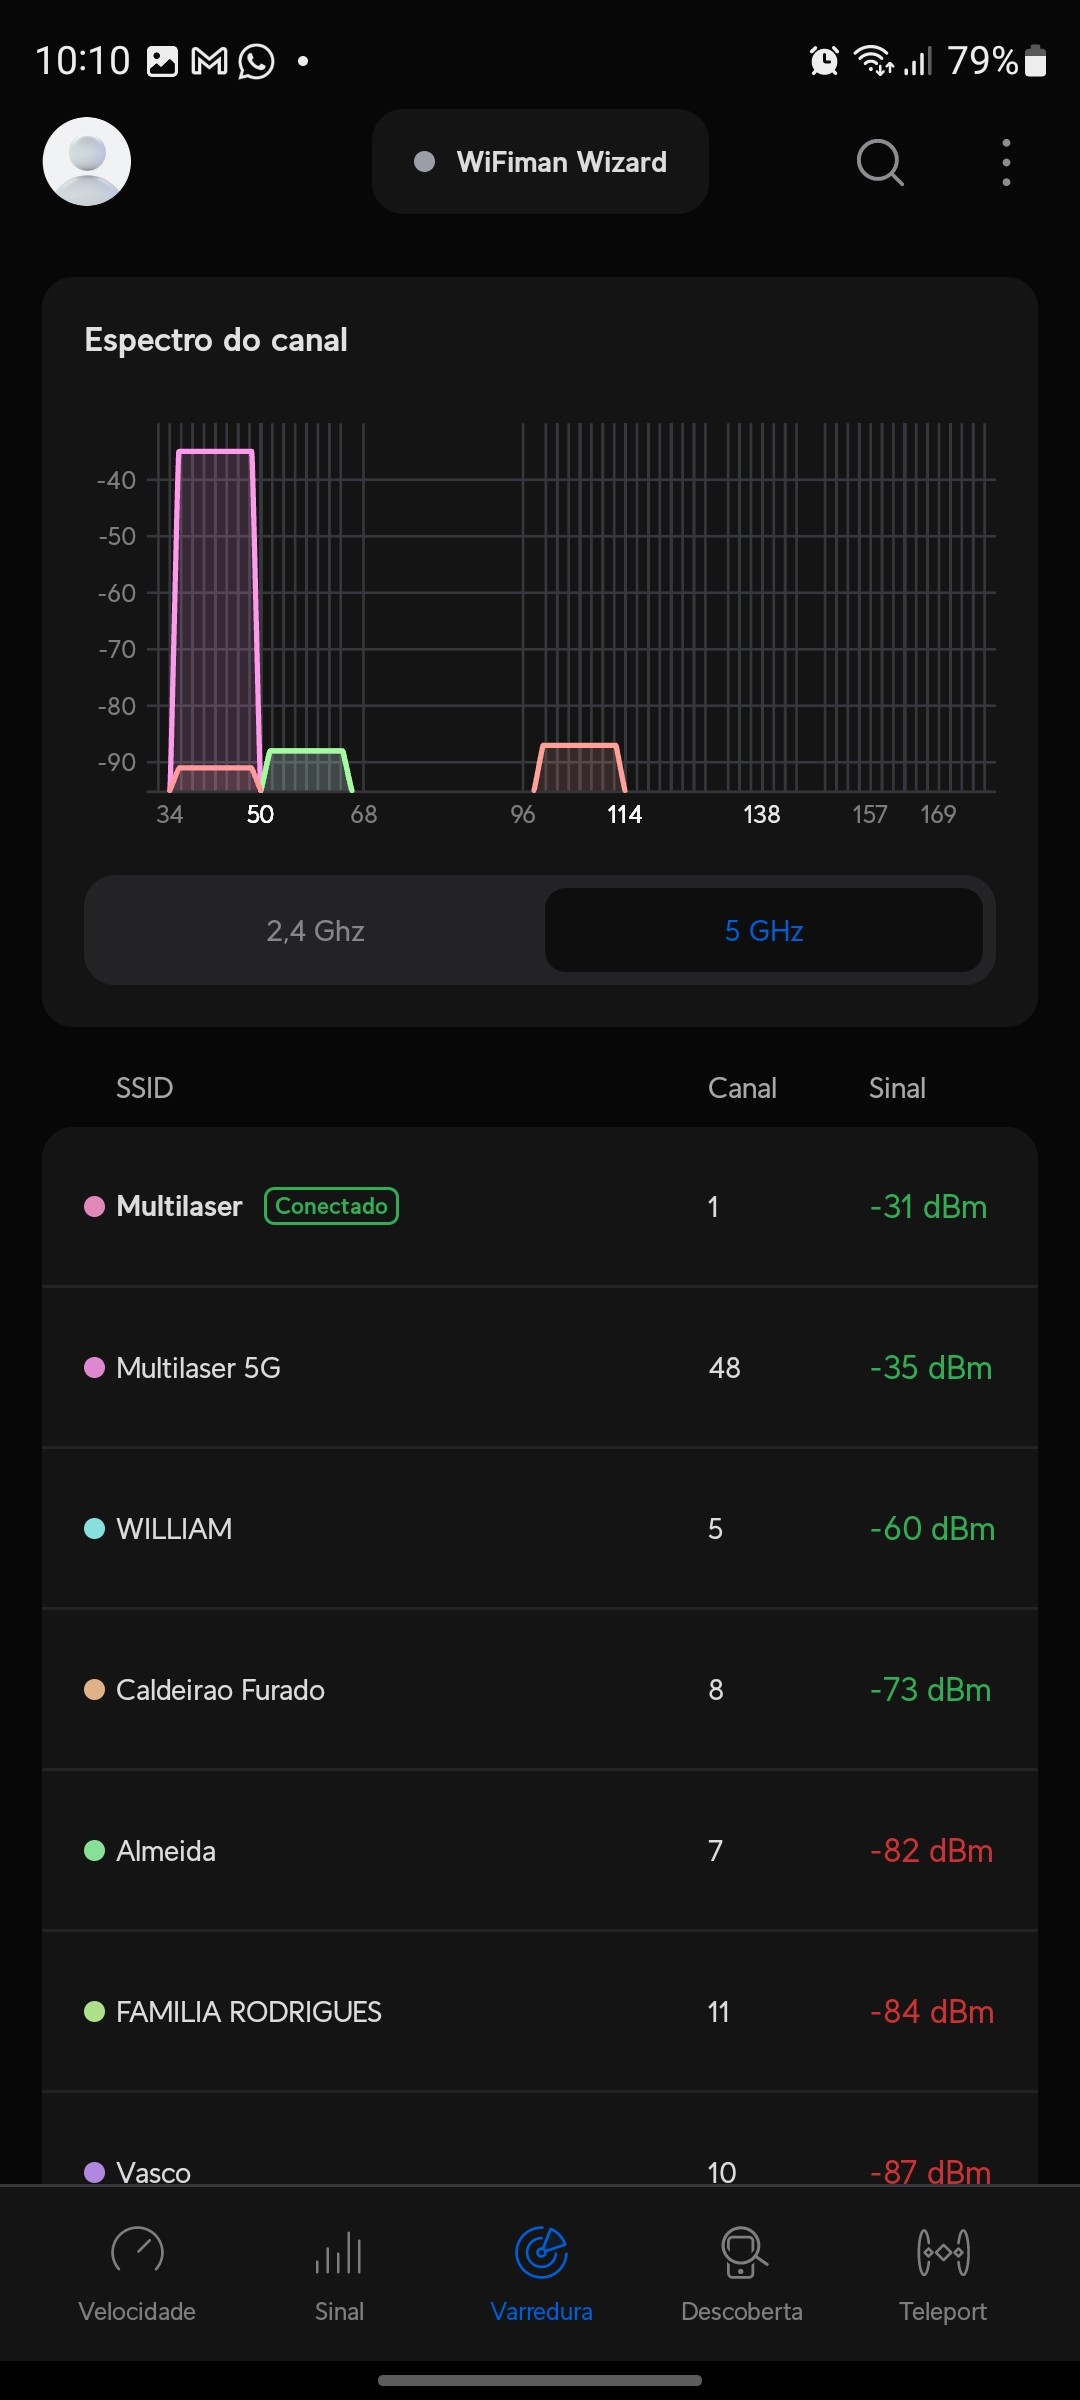Open the Descoberta discovery tab
The width and height of the screenshot is (1080, 2400).
tap(742, 2272)
